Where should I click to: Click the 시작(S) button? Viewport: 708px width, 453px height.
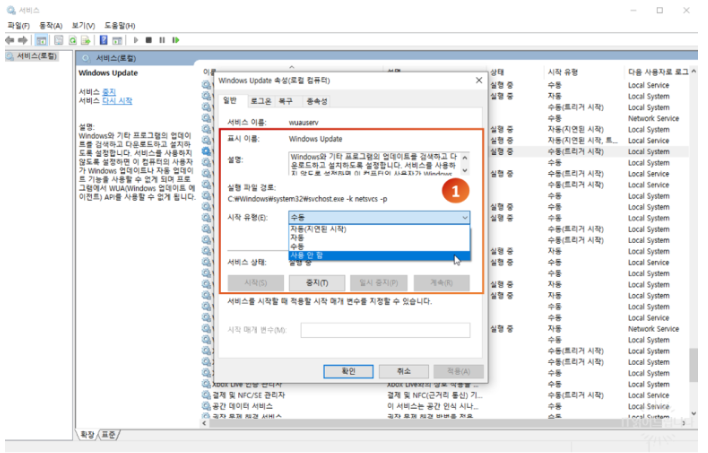pos(256,283)
